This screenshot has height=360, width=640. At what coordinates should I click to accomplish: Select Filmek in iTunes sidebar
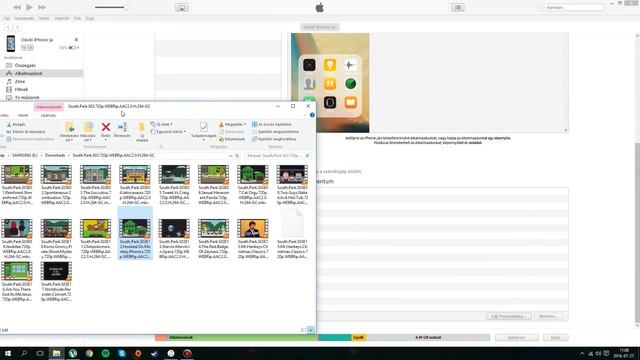(21, 89)
